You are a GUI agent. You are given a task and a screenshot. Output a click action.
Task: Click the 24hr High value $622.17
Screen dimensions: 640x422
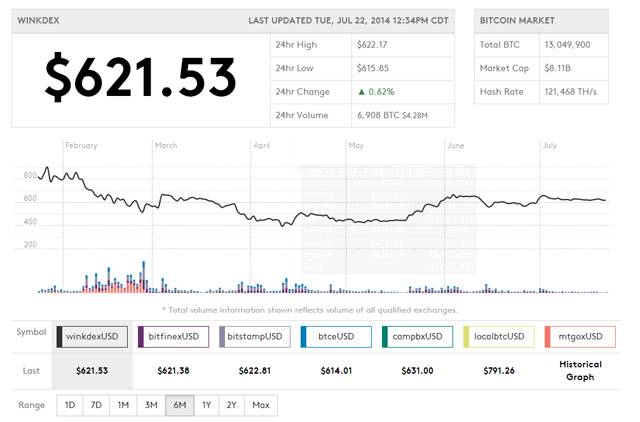point(372,45)
